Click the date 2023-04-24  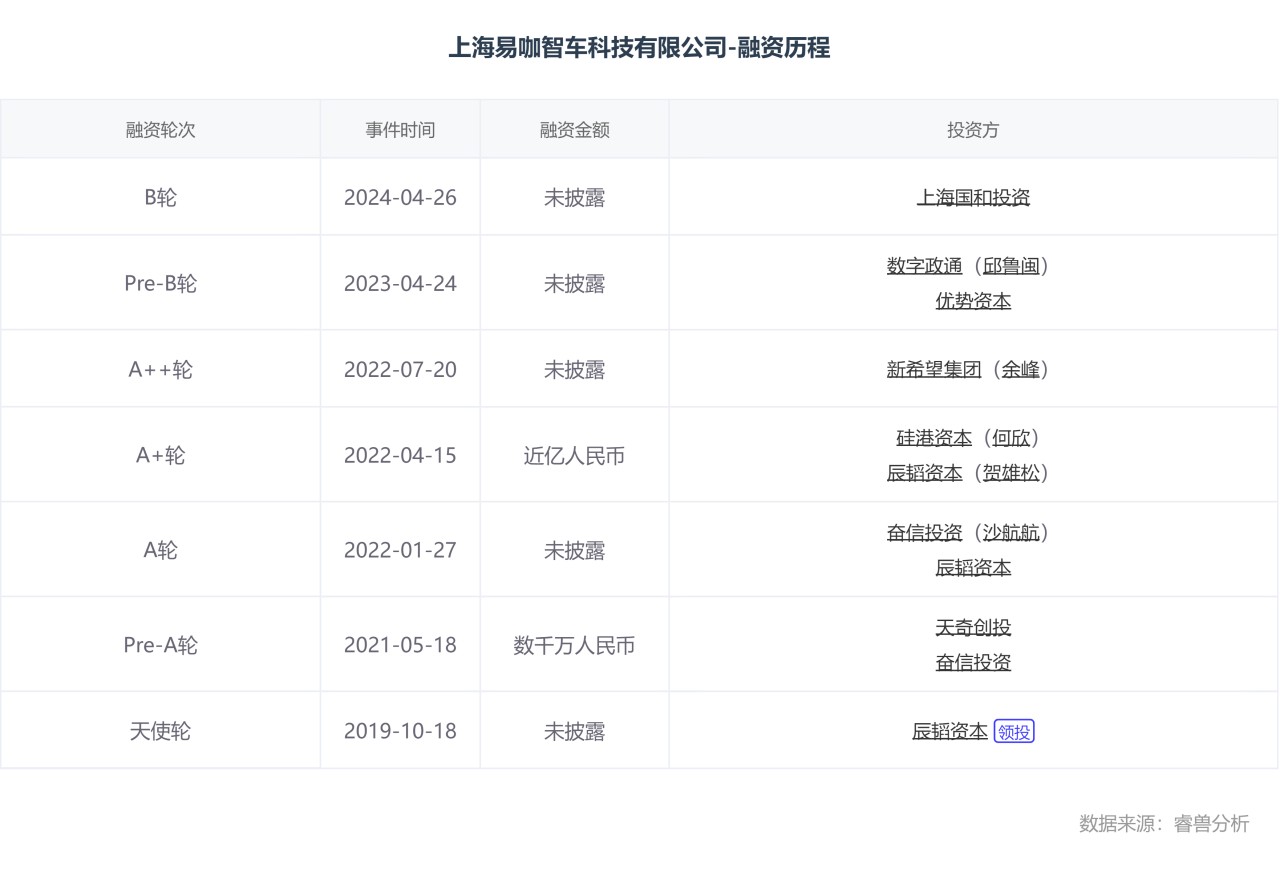[x=400, y=283]
